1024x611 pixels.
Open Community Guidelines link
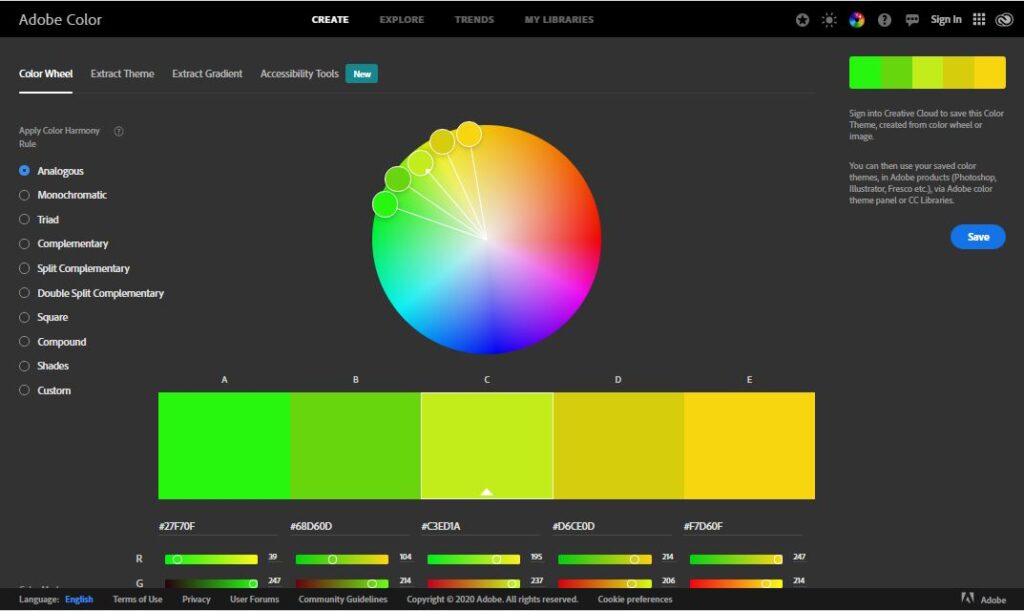pos(343,599)
